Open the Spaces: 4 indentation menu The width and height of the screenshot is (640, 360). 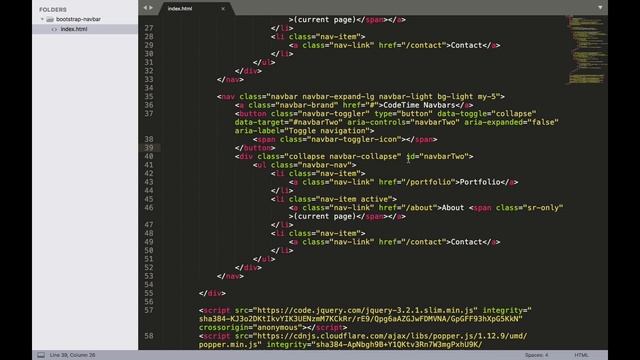tap(536, 355)
